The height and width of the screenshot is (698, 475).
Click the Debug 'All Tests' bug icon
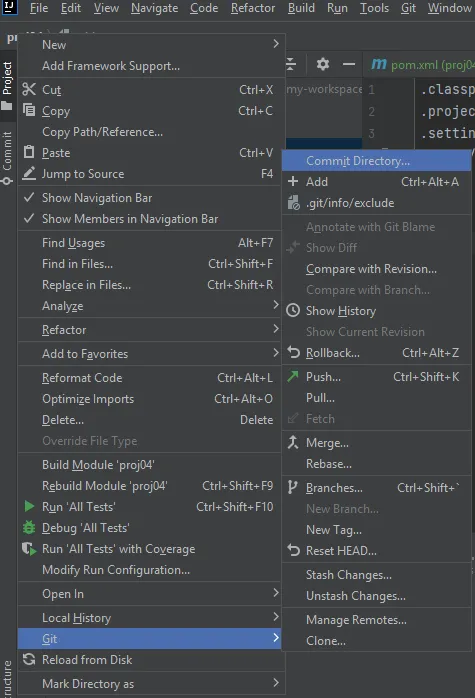coord(29,528)
